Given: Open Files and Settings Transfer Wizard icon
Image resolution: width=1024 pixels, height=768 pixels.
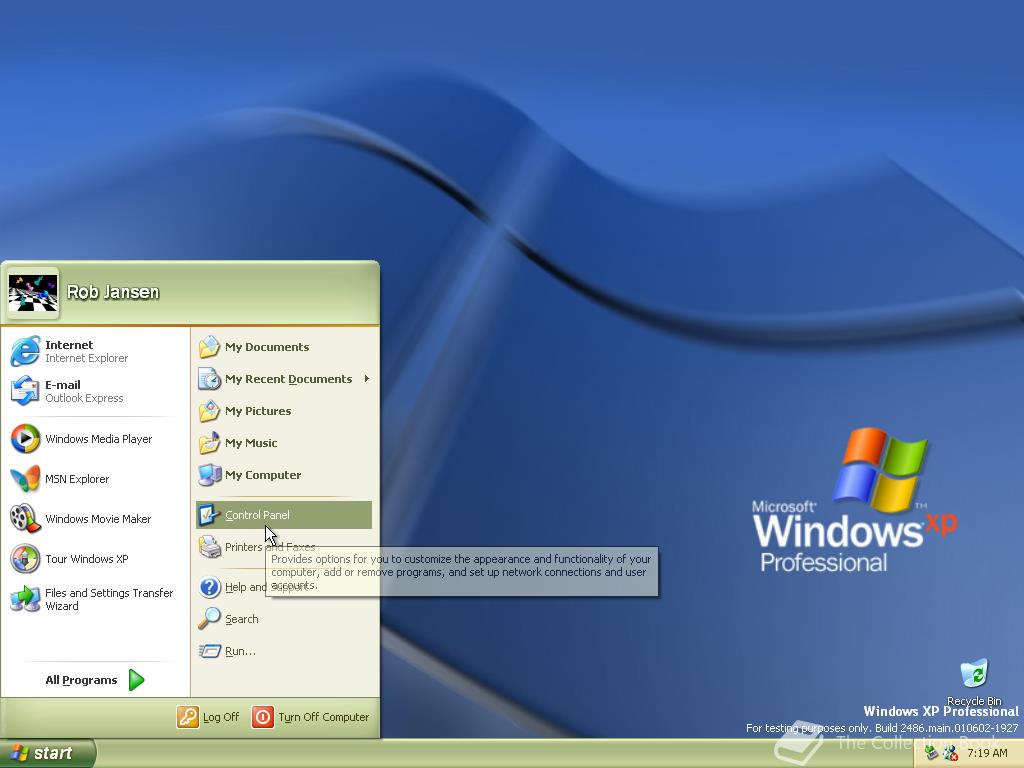Looking at the screenshot, I should 25,599.
